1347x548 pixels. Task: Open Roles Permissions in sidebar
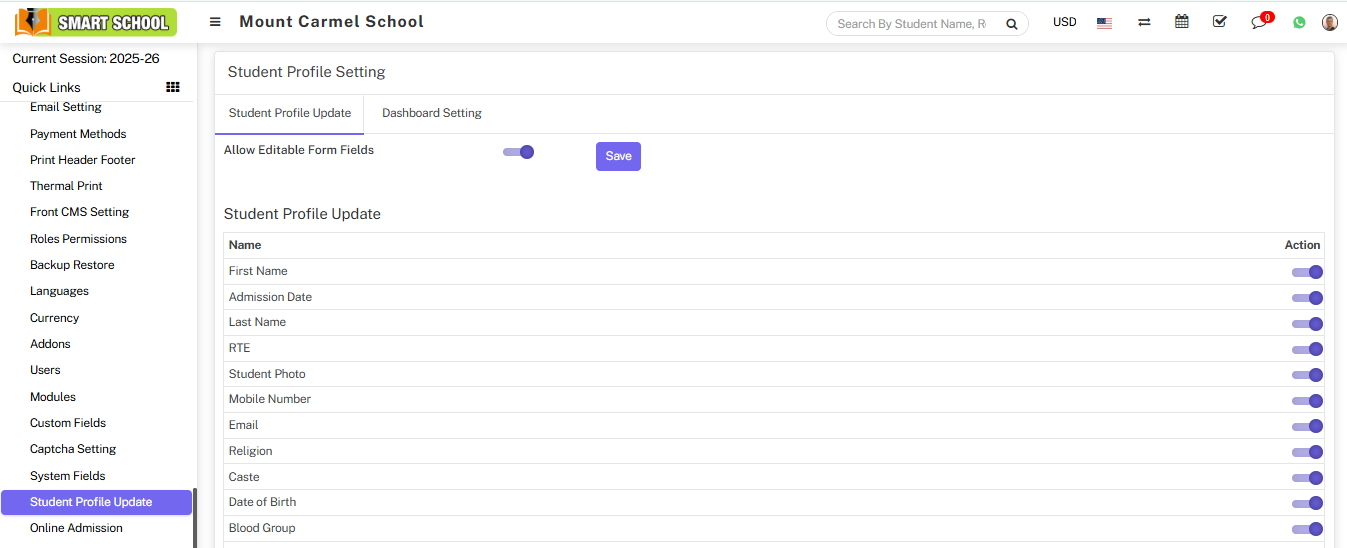(78, 239)
